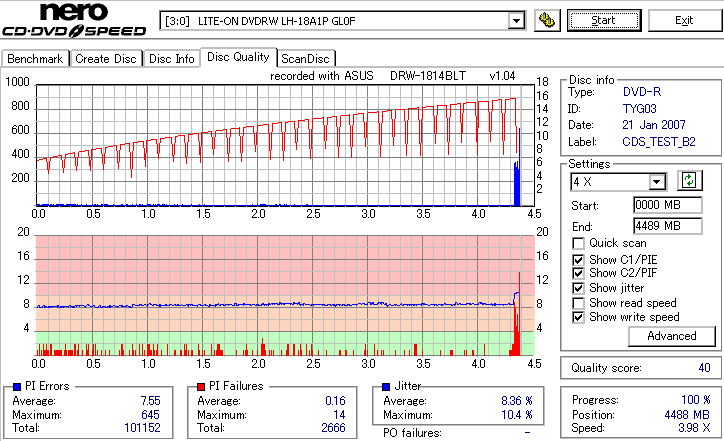This screenshot has height=441, width=724.
Task: Click the Start button
Action: coord(604,21)
